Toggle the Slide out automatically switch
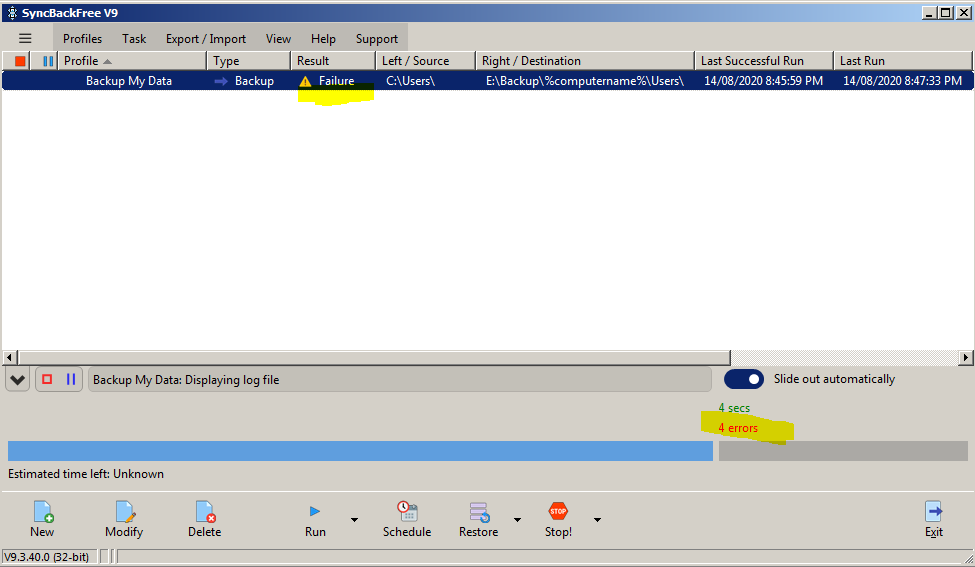This screenshot has width=975, height=567. [743, 379]
